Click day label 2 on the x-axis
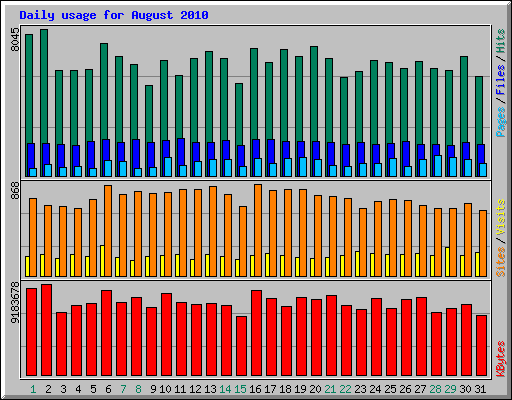Screen dimensions: 512x400 coord(48,389)
